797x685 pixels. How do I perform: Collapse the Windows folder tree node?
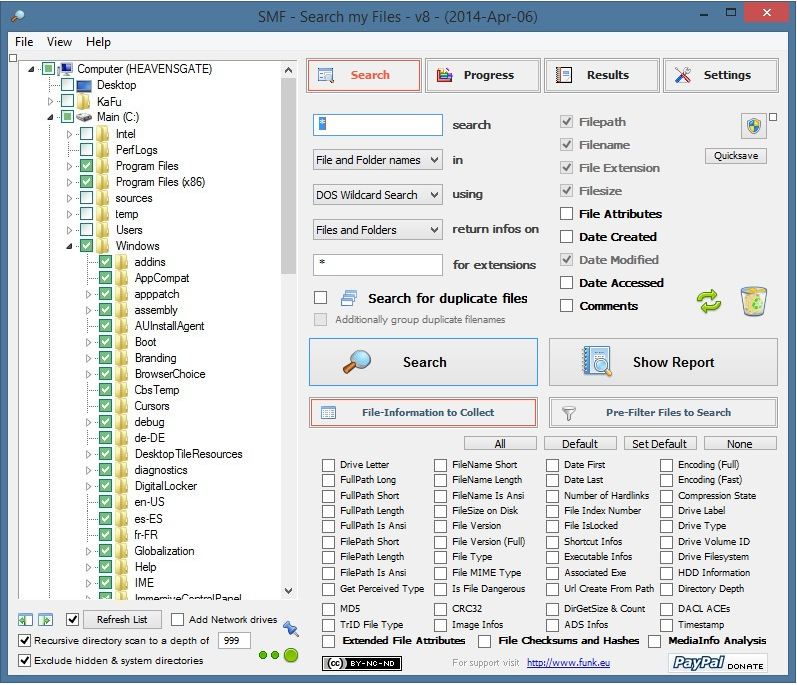click(70, 246)
